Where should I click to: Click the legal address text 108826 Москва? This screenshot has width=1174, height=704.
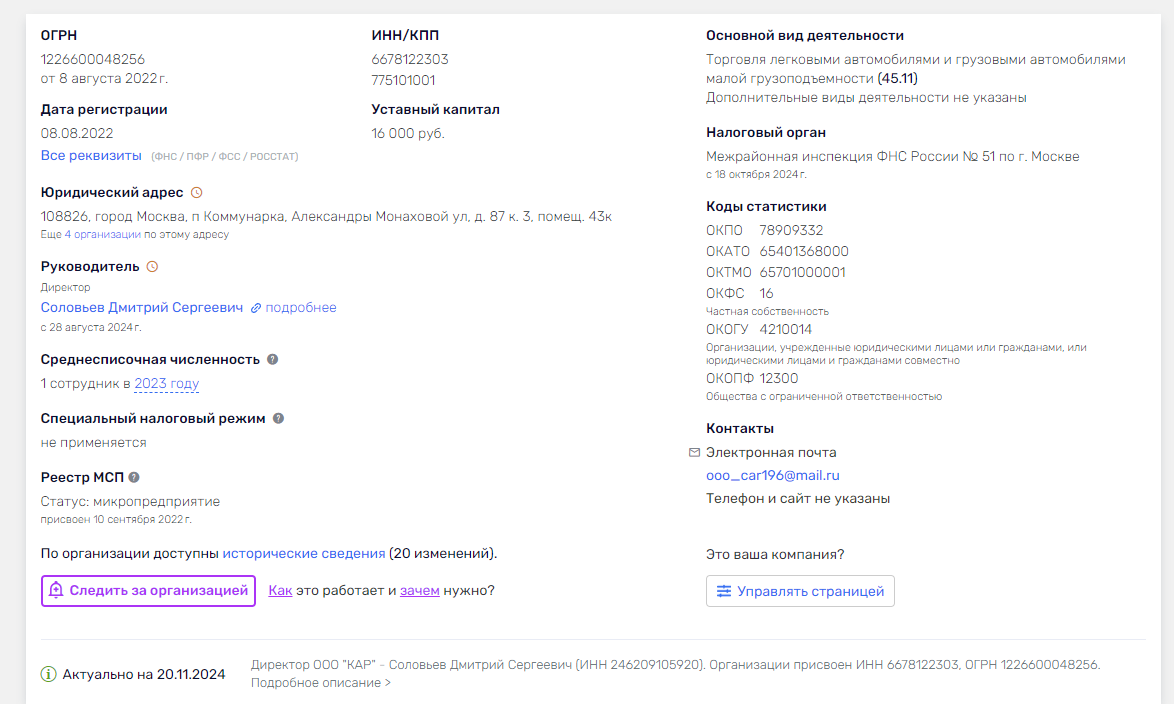pyautogui.click(x=326, y=216)
